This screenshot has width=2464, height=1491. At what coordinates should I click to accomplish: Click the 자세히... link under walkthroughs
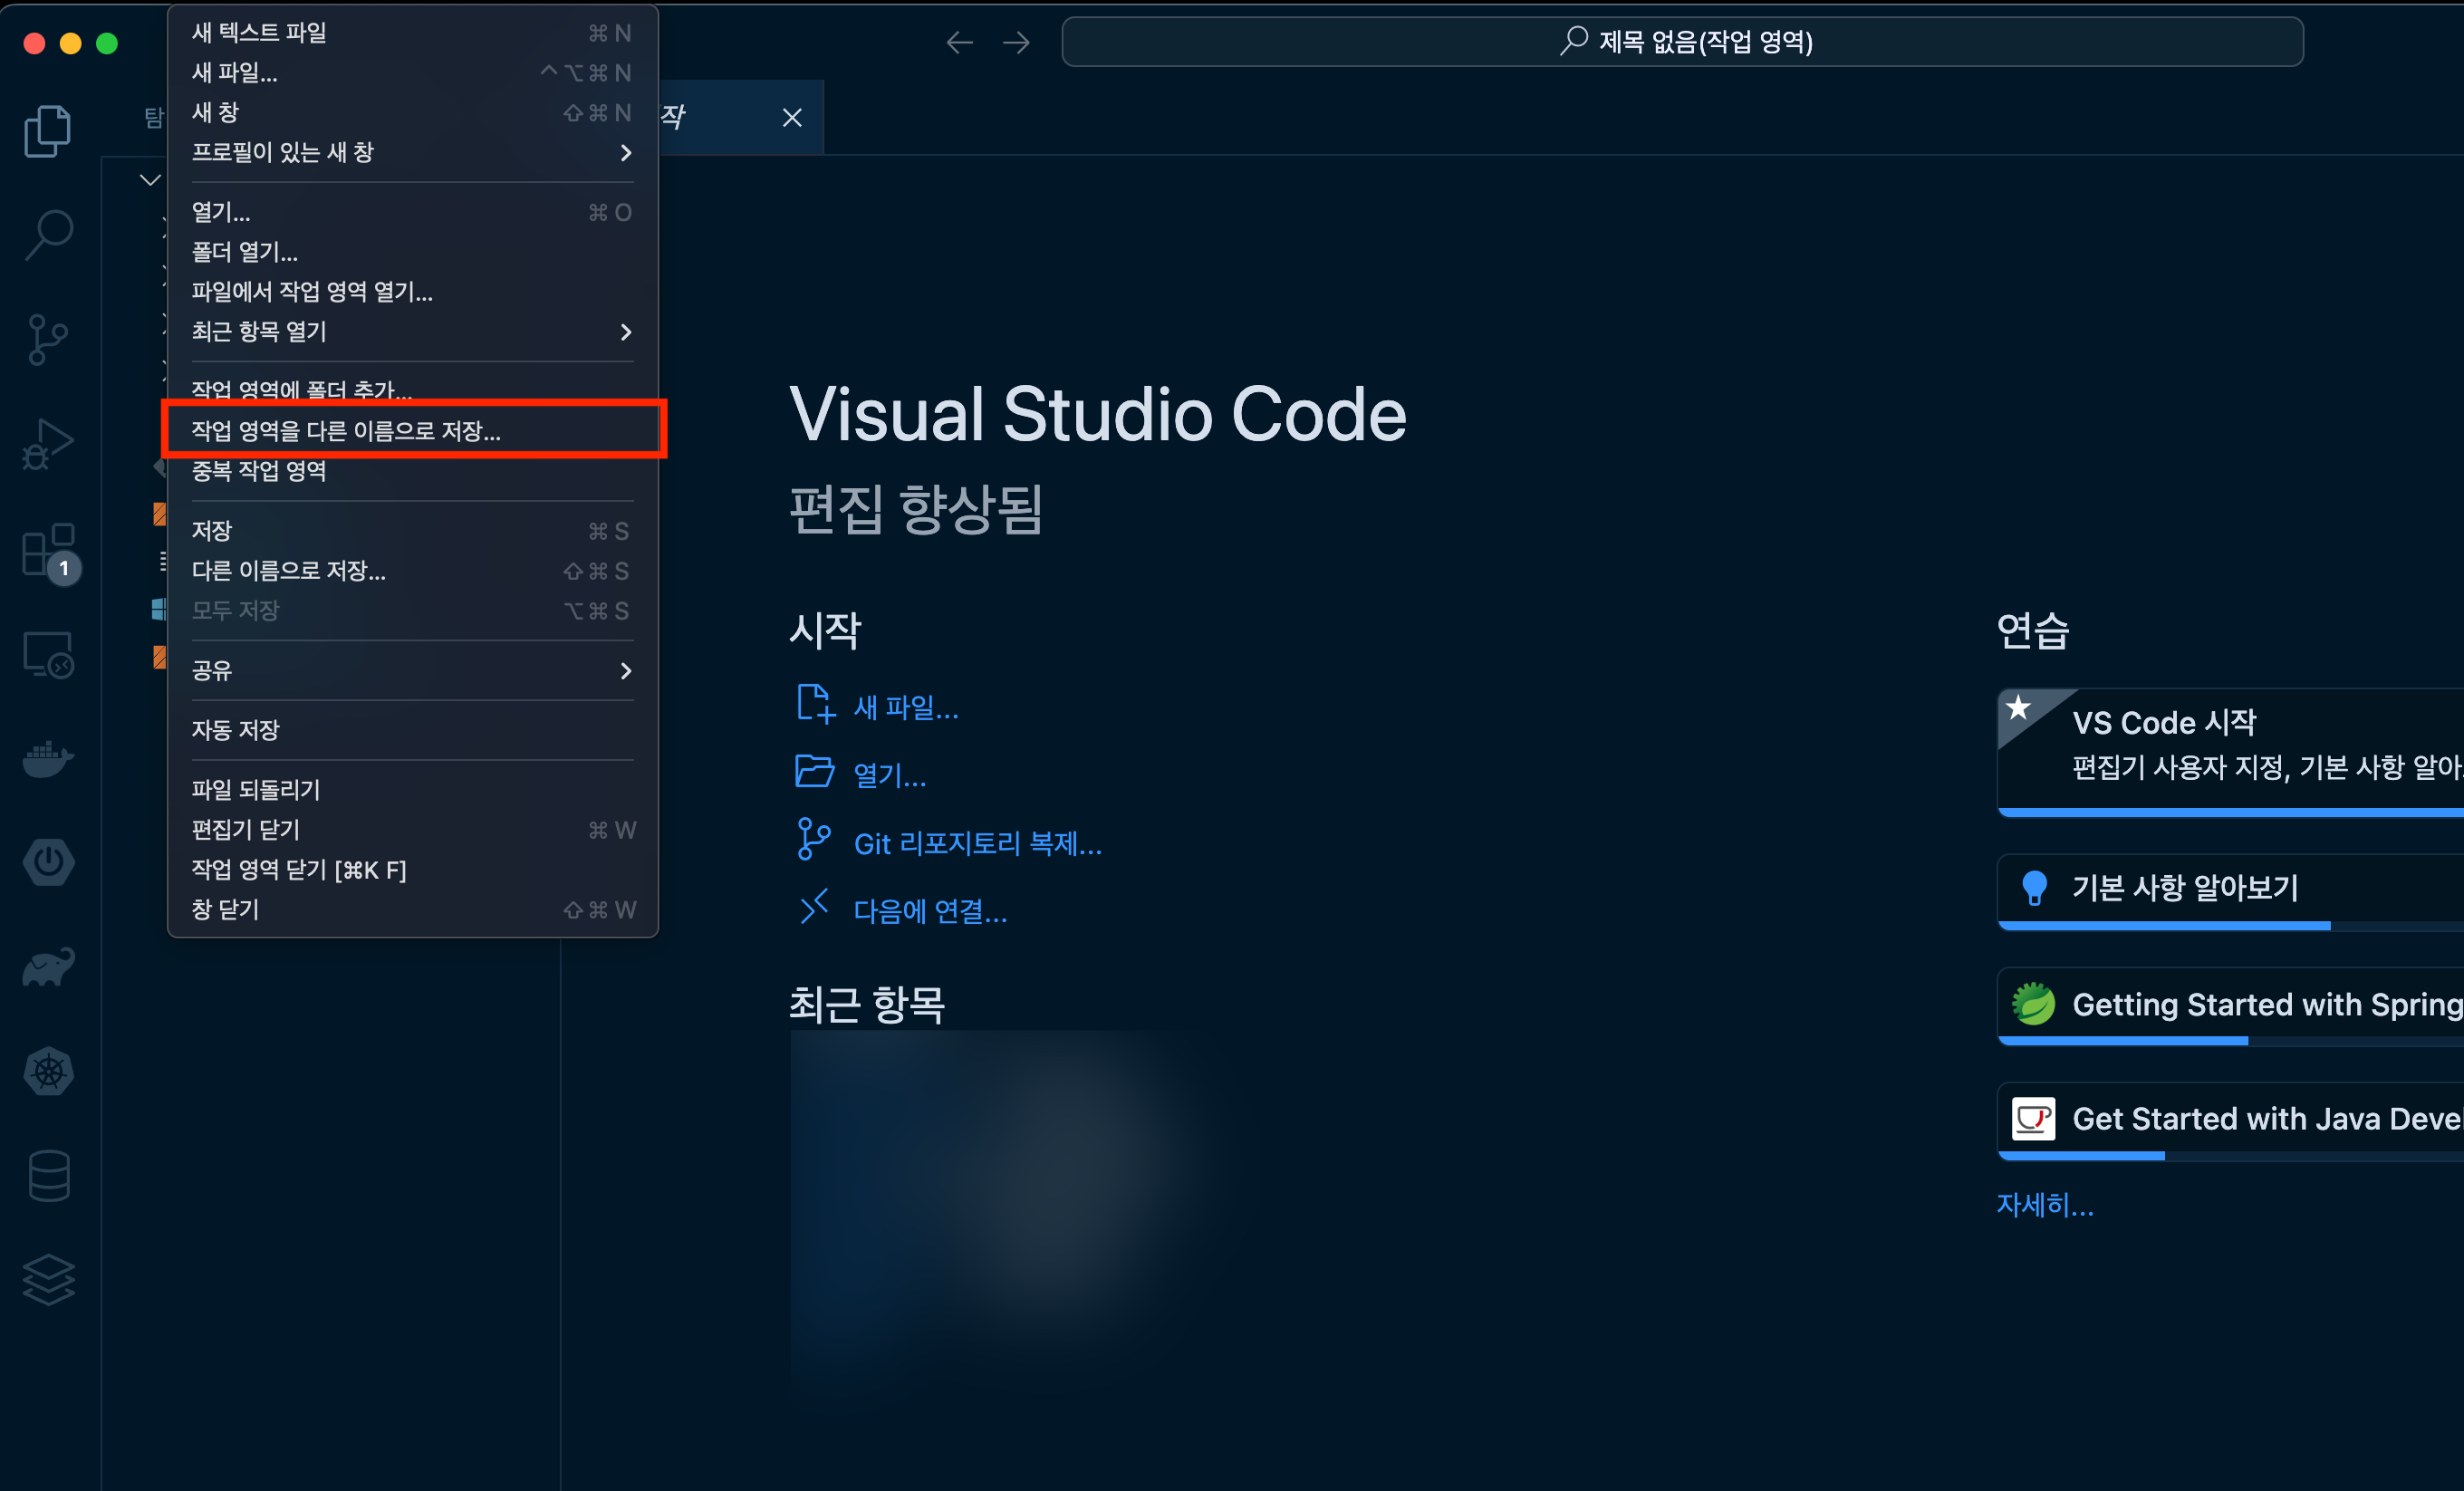pos(2044,1204)
